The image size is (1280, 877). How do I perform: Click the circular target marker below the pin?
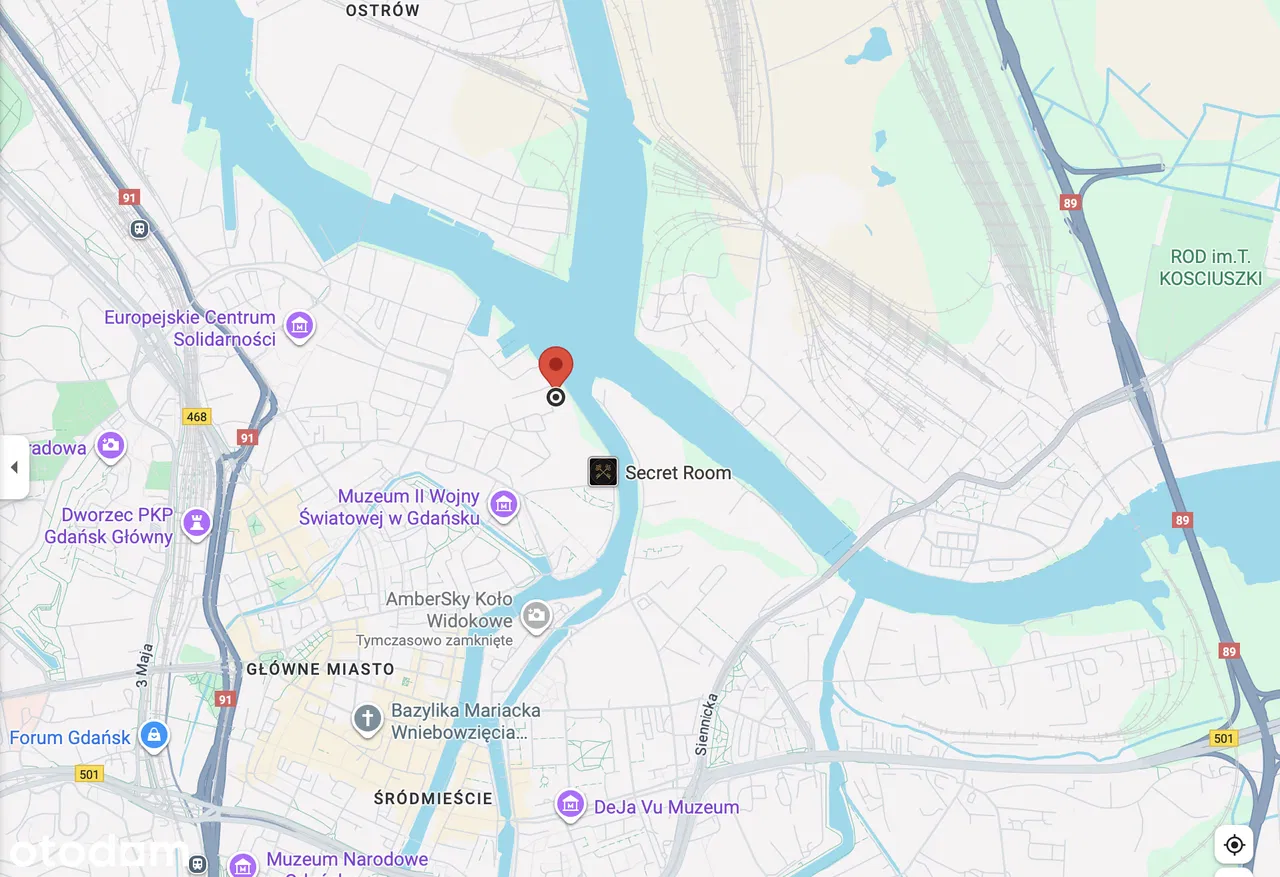556,397
